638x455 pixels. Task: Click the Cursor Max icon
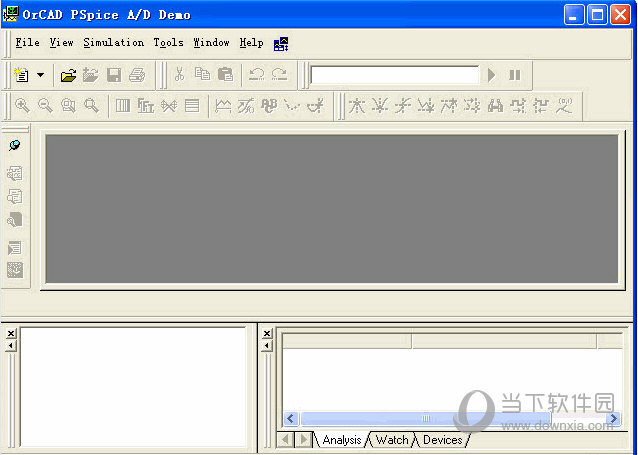[x=449, y=106]
